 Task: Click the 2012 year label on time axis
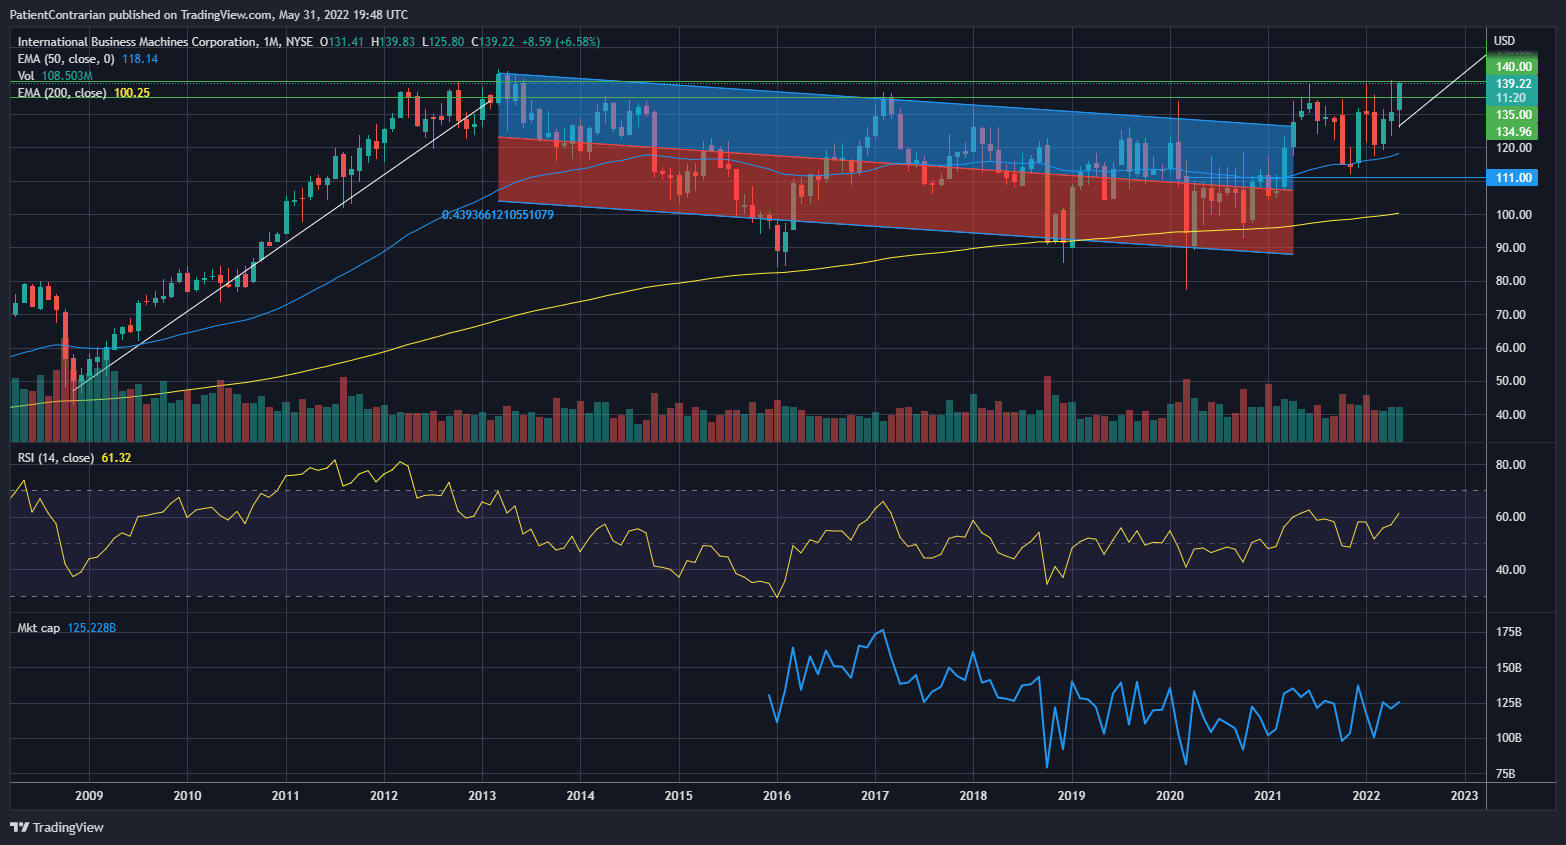pos(384,796)
